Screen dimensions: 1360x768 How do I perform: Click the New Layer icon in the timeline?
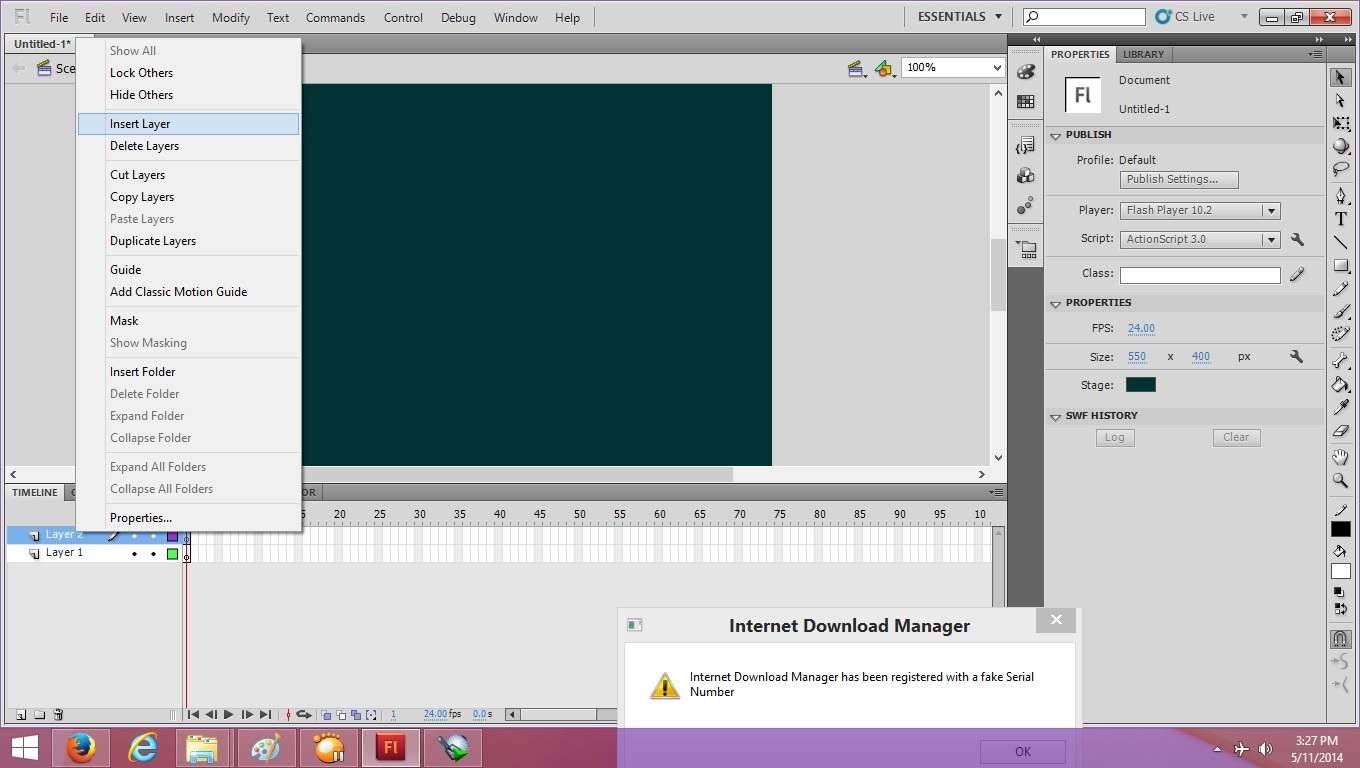21,714
